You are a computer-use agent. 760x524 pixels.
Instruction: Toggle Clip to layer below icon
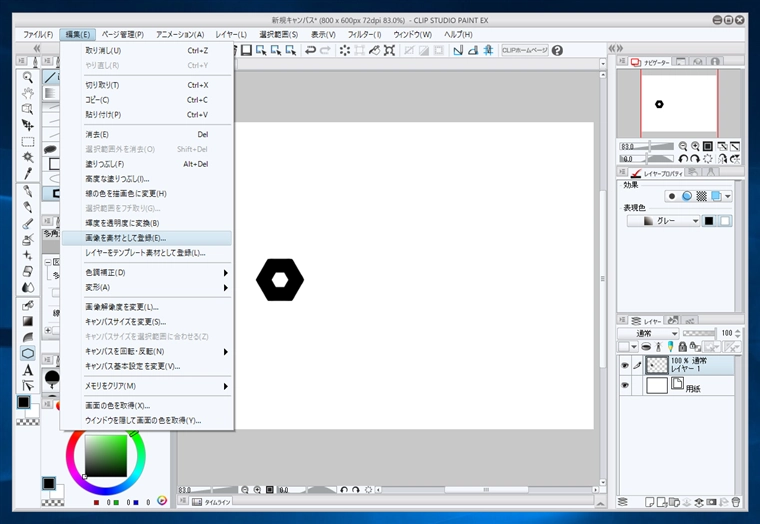tap(646, 347)
